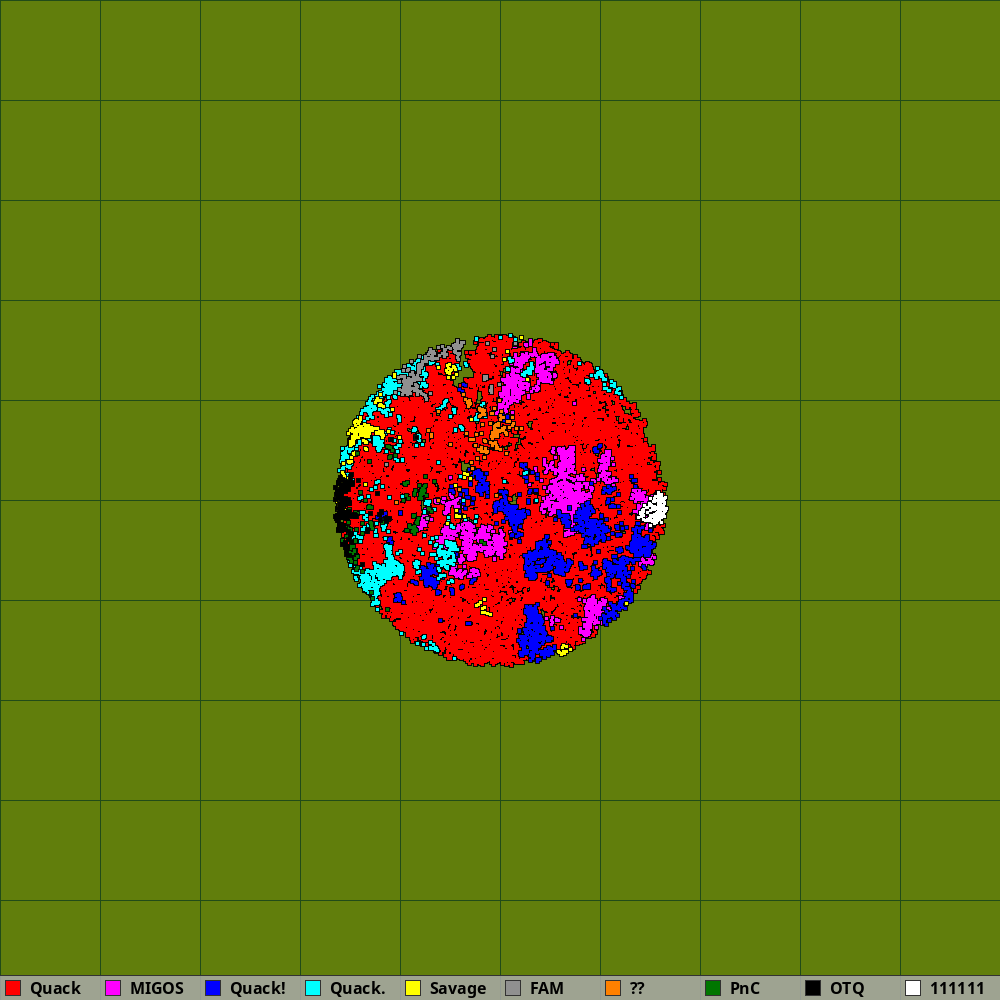Image resolution: width=1000 pixels, height=1000 pixels.
Task: Select the FAM legend label
Action: coord(547,989)
